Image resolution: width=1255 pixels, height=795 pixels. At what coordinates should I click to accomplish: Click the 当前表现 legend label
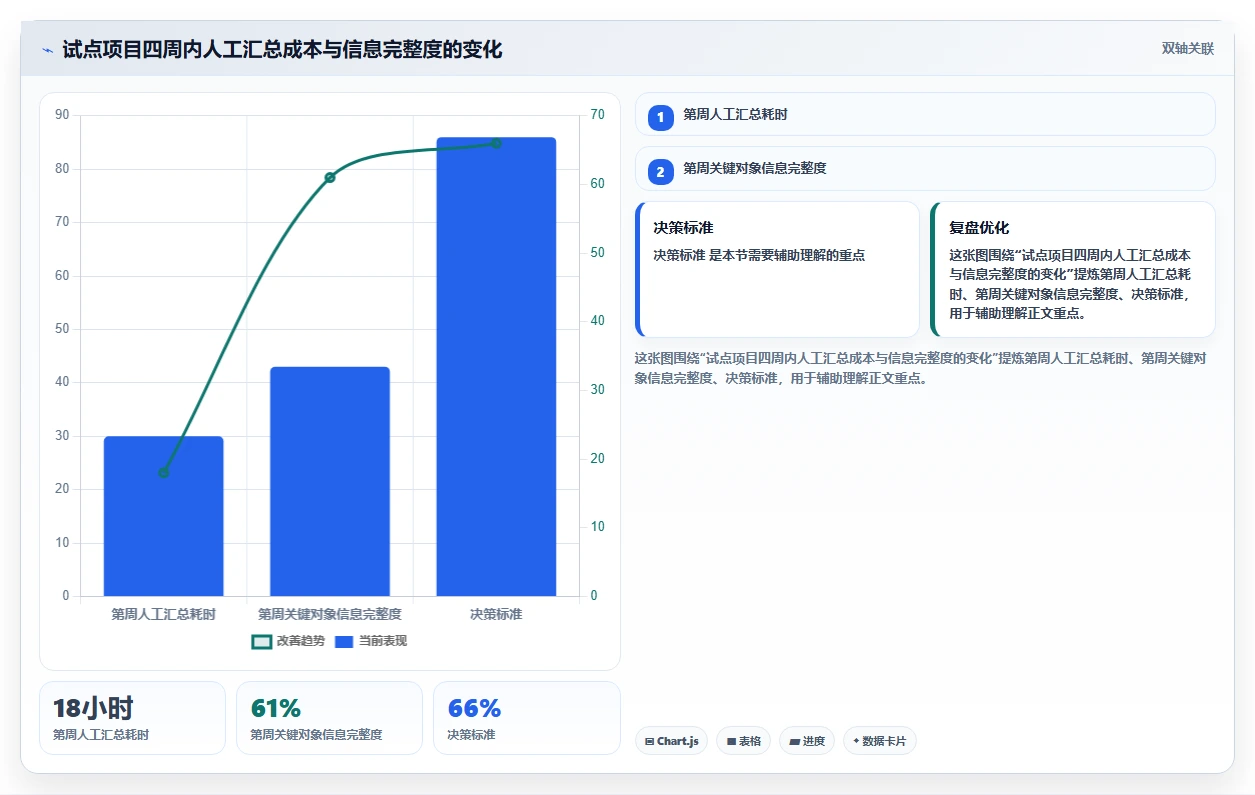click(383, 641)
